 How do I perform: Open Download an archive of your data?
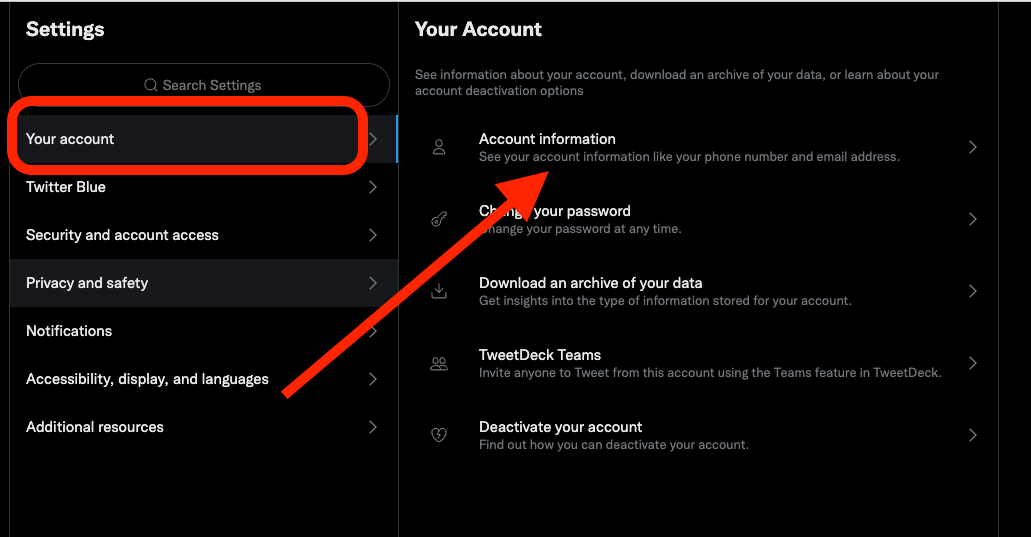click(x=698, y=291)
